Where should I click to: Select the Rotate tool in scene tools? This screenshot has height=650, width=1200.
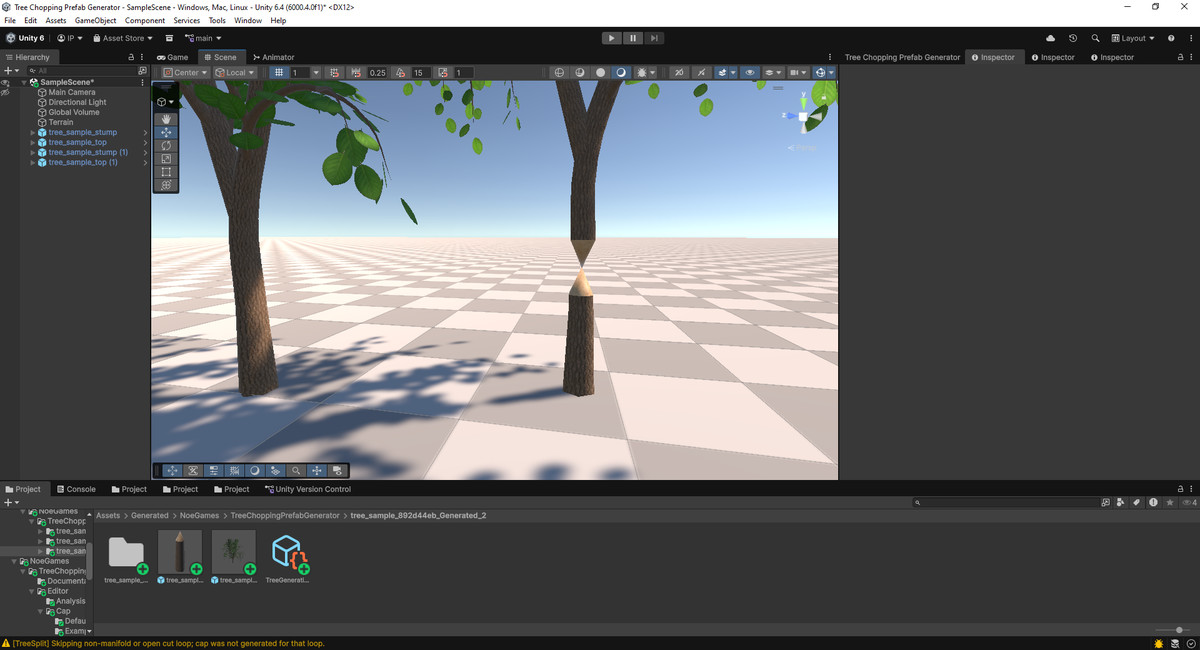coord(166,145)
